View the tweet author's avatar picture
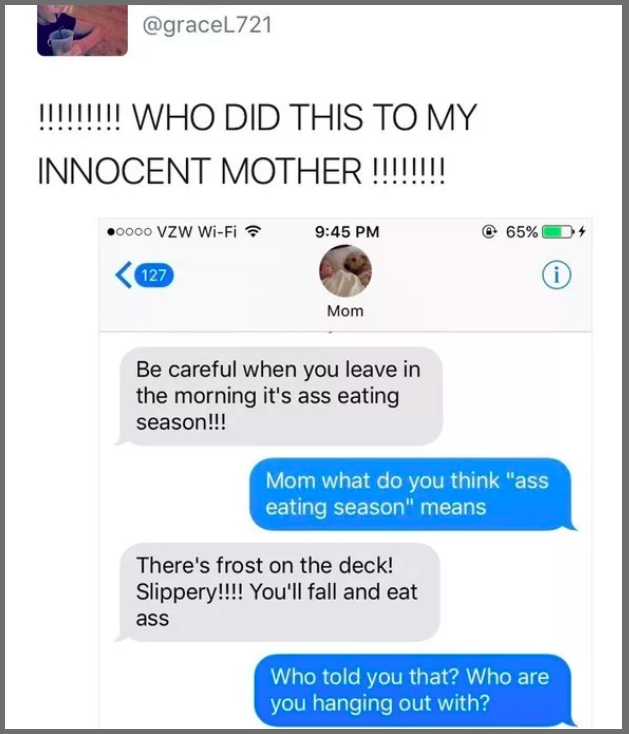The height and width of the screenshot is (734, 629). pos(82,30)
